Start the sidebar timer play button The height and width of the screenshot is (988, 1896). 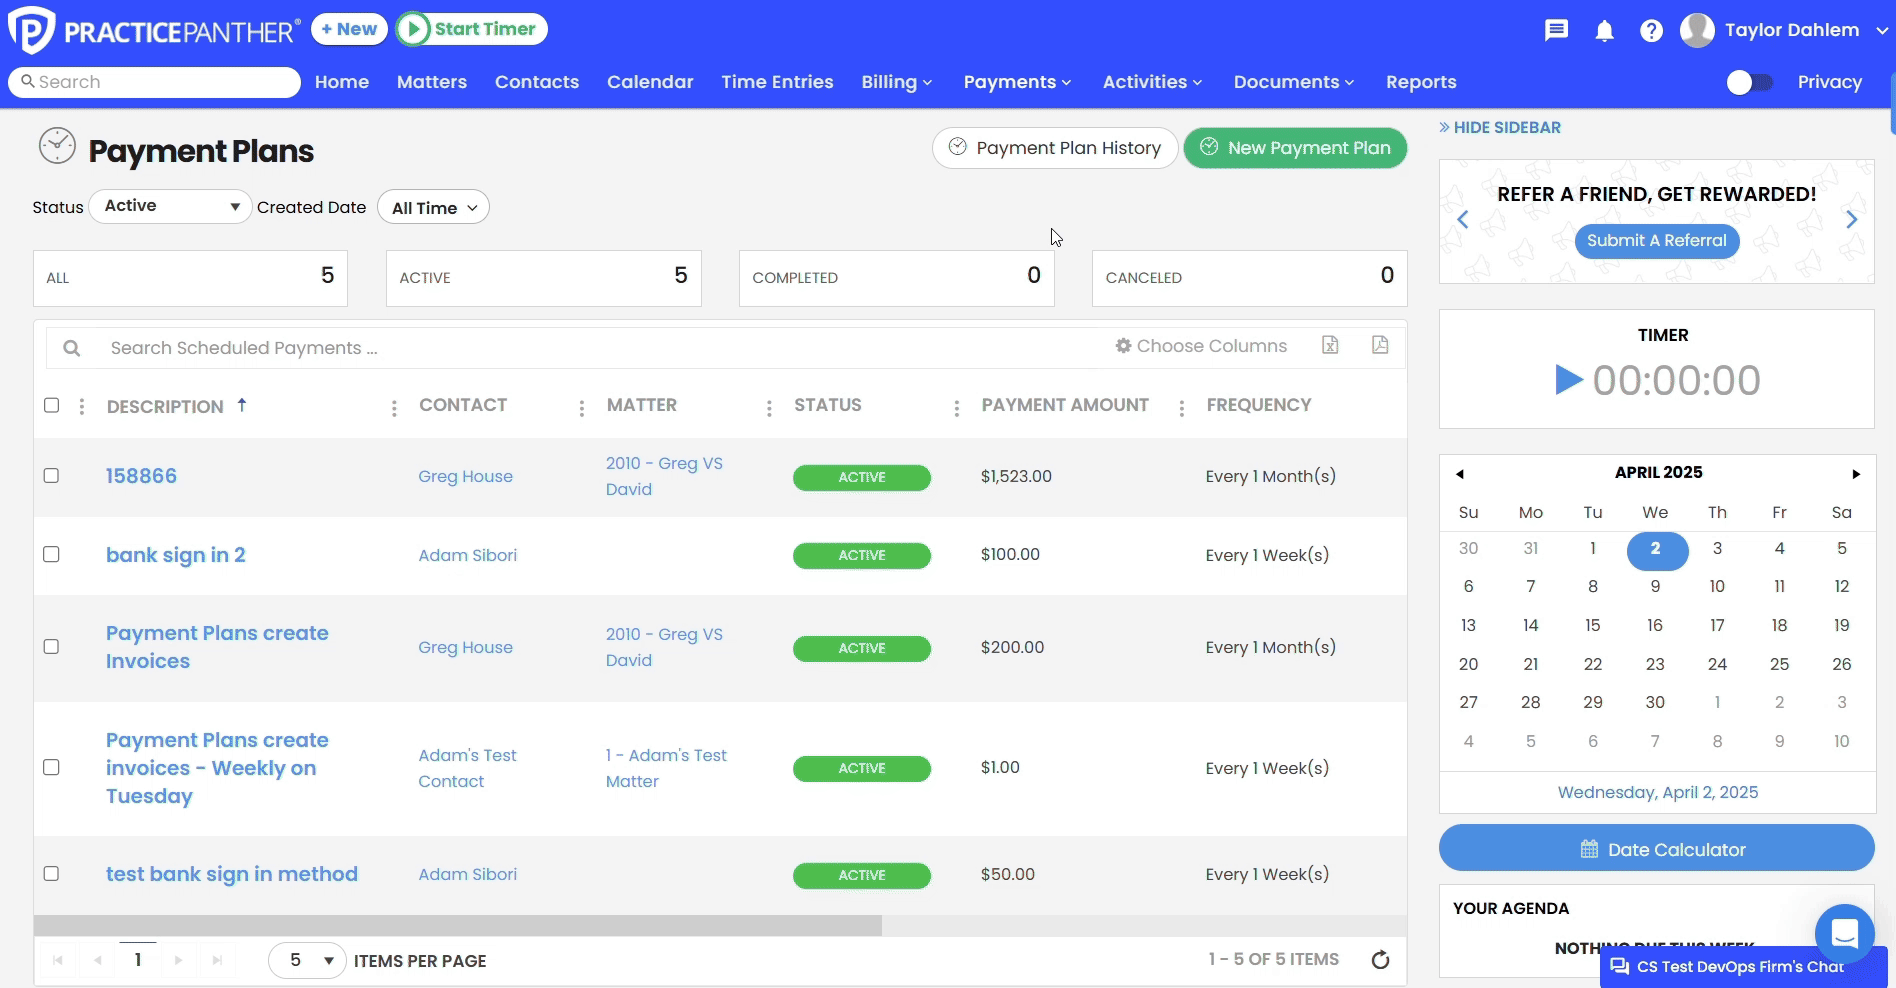pyautogui.click(x=1568, y=380)
